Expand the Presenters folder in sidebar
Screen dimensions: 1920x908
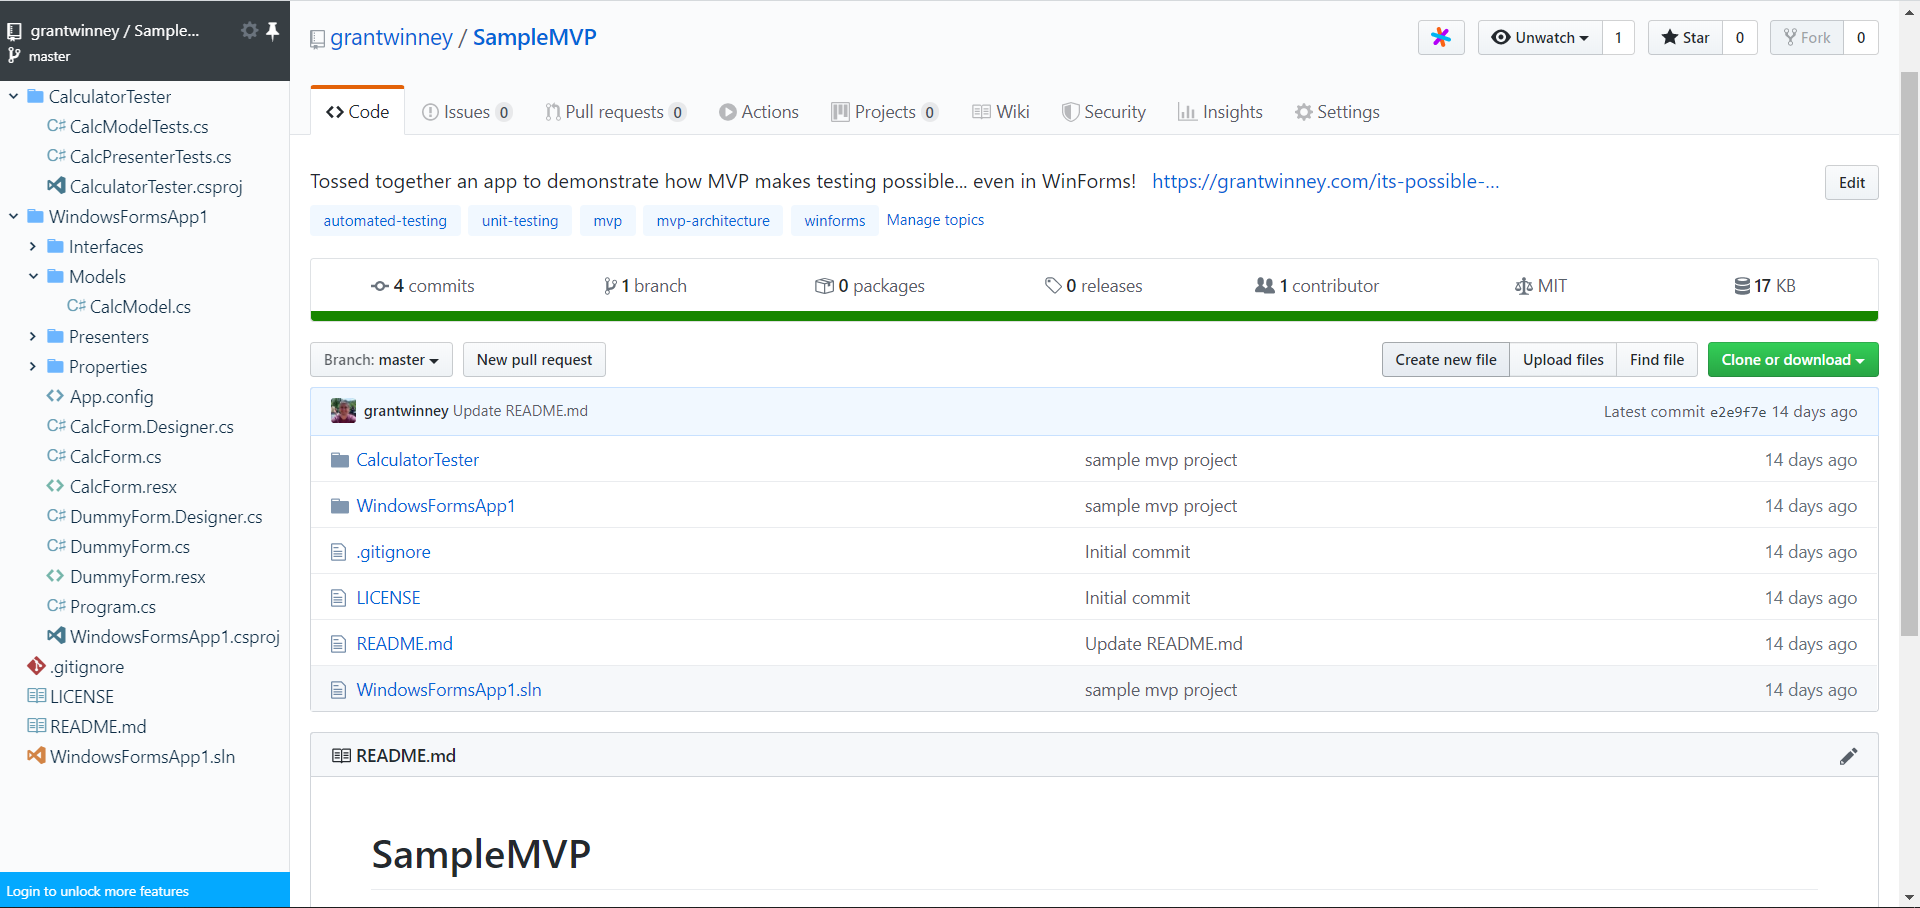[33, 337]
